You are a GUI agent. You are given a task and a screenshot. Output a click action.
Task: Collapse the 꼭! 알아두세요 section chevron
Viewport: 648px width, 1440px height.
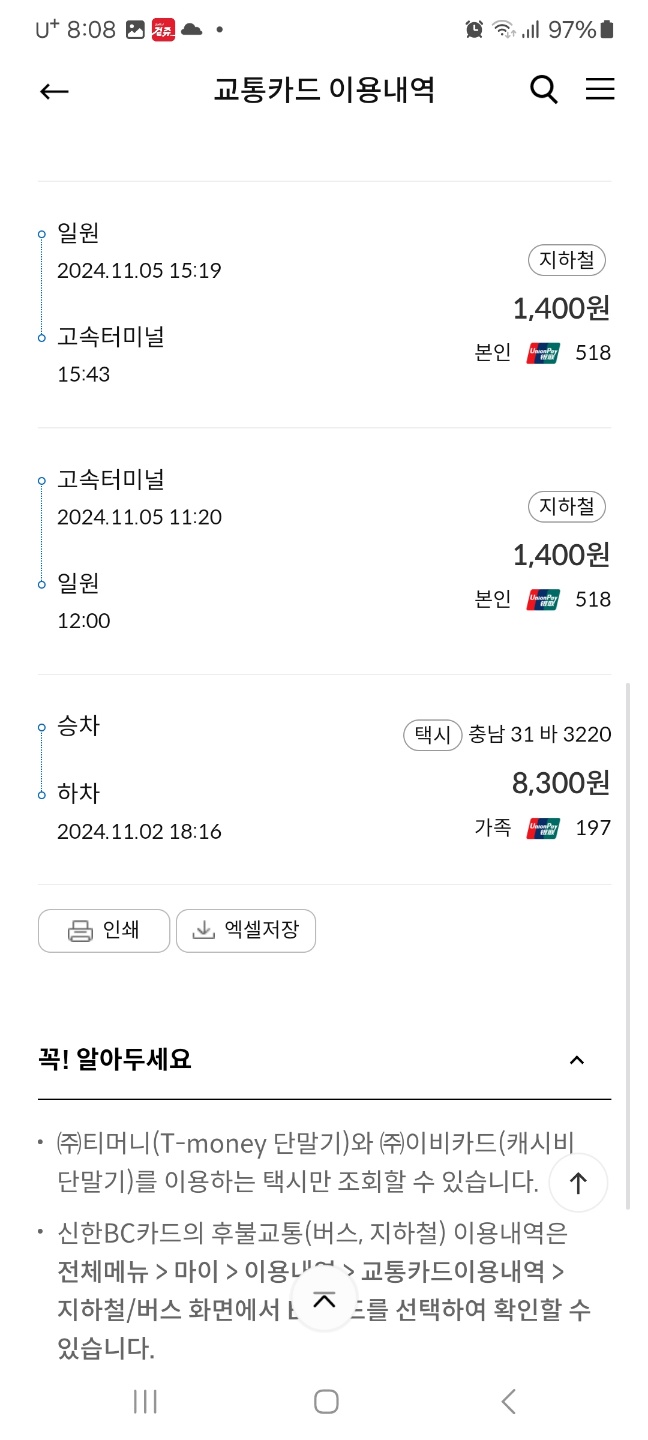point(577,1060)
